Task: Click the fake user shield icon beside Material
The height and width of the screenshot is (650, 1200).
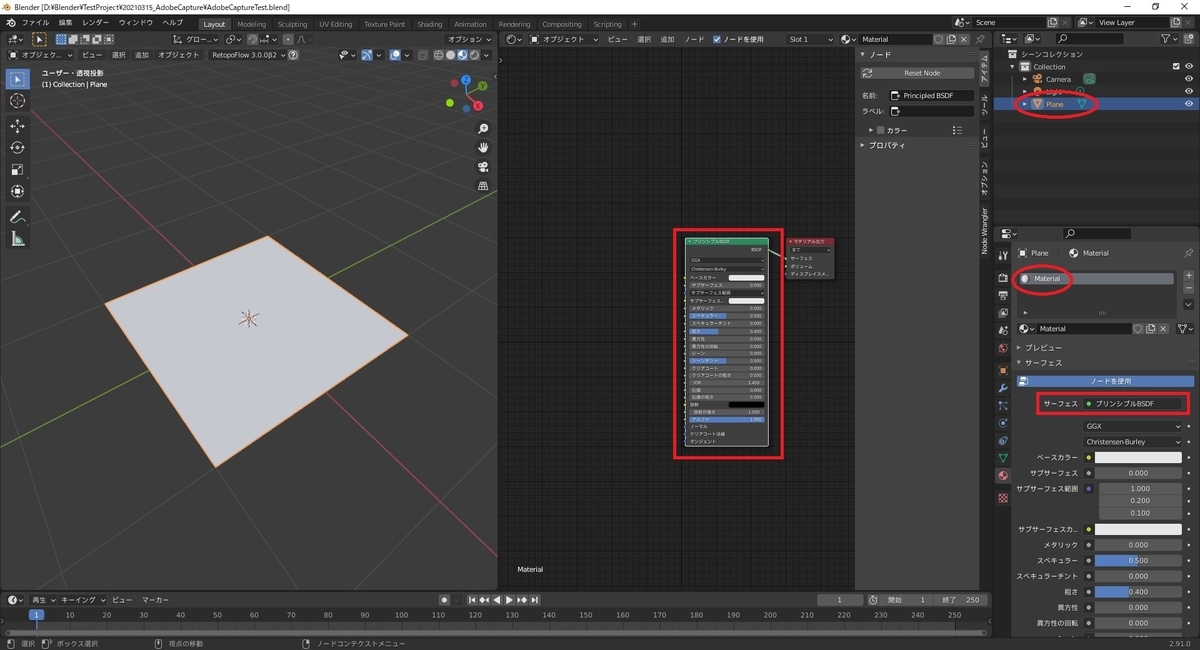Action: 937,39
